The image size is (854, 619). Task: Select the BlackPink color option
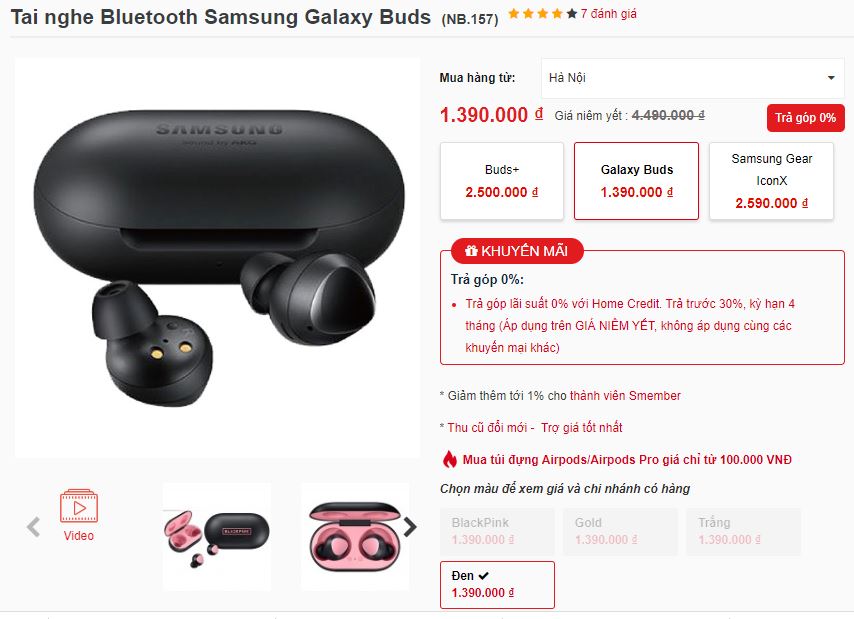pos(497,531)
